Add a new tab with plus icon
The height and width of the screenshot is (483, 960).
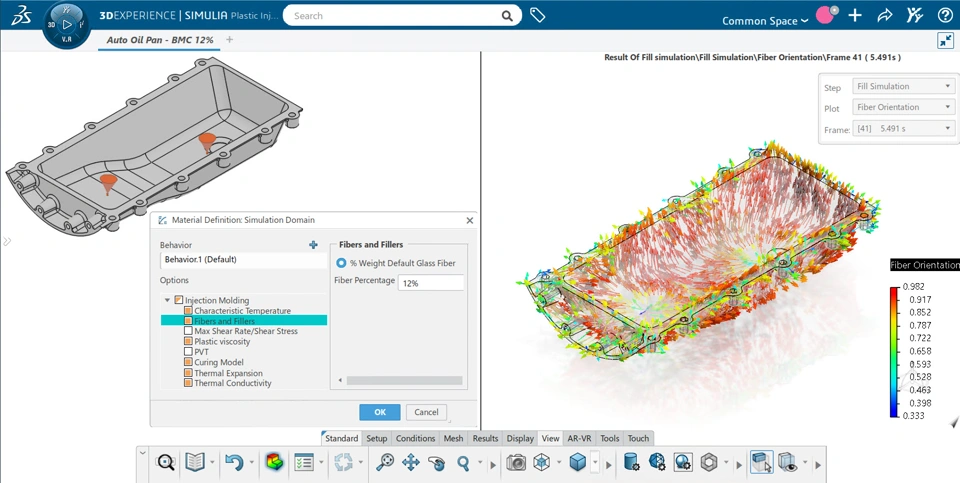coord(230,40)
